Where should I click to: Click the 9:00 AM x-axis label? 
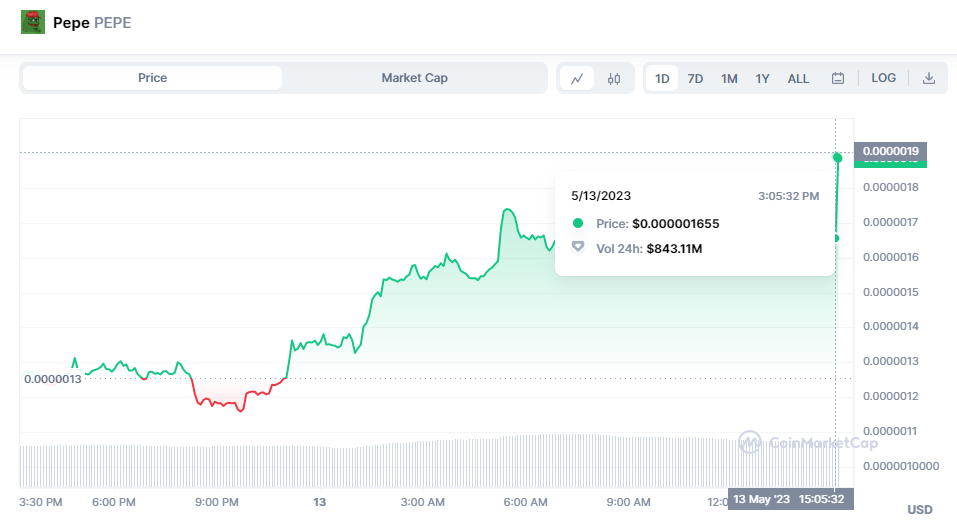(628, 503)
